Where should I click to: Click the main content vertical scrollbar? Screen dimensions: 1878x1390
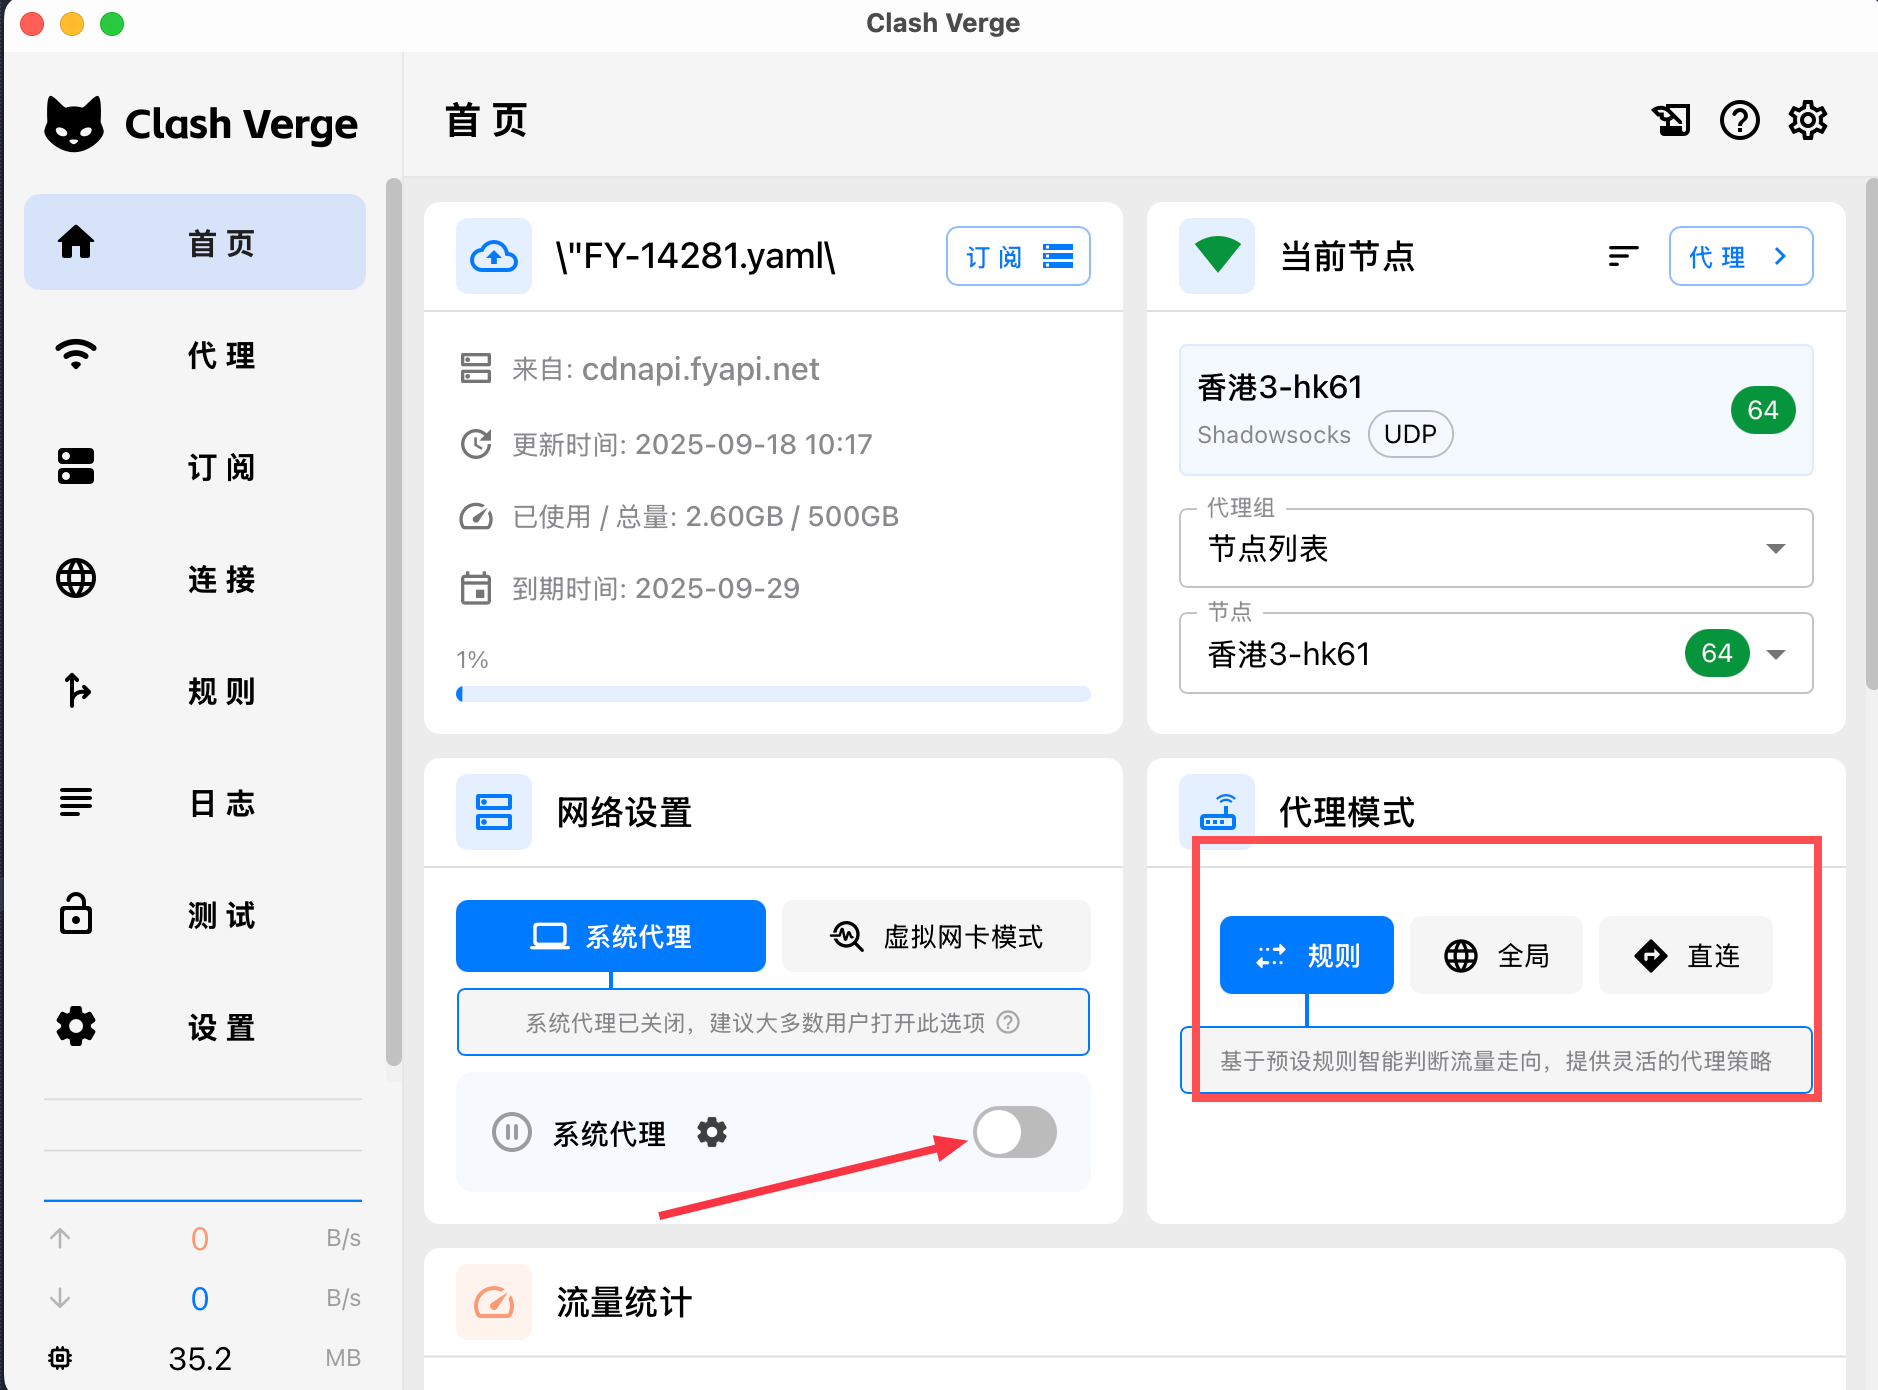pos(1871,435)
